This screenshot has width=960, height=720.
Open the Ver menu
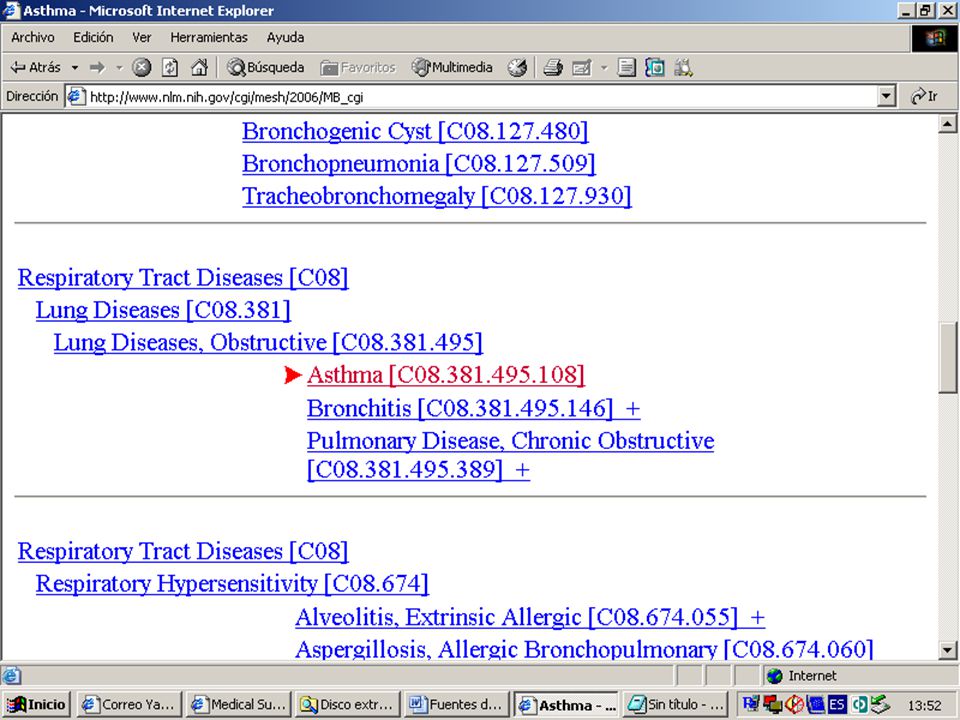(141, 37)
